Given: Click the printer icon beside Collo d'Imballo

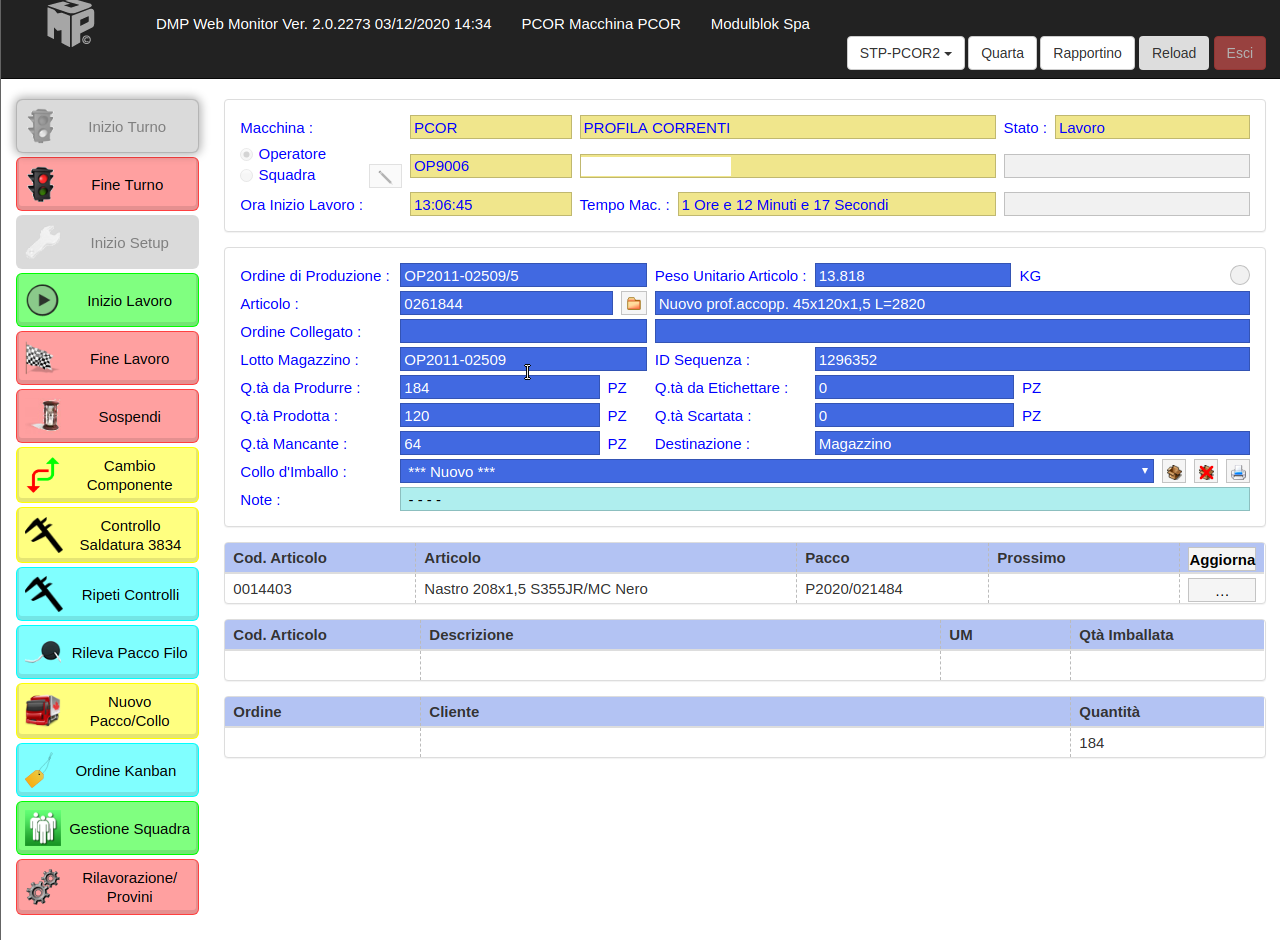Looking at the screenshot, I should click(x=1238, y=472).
